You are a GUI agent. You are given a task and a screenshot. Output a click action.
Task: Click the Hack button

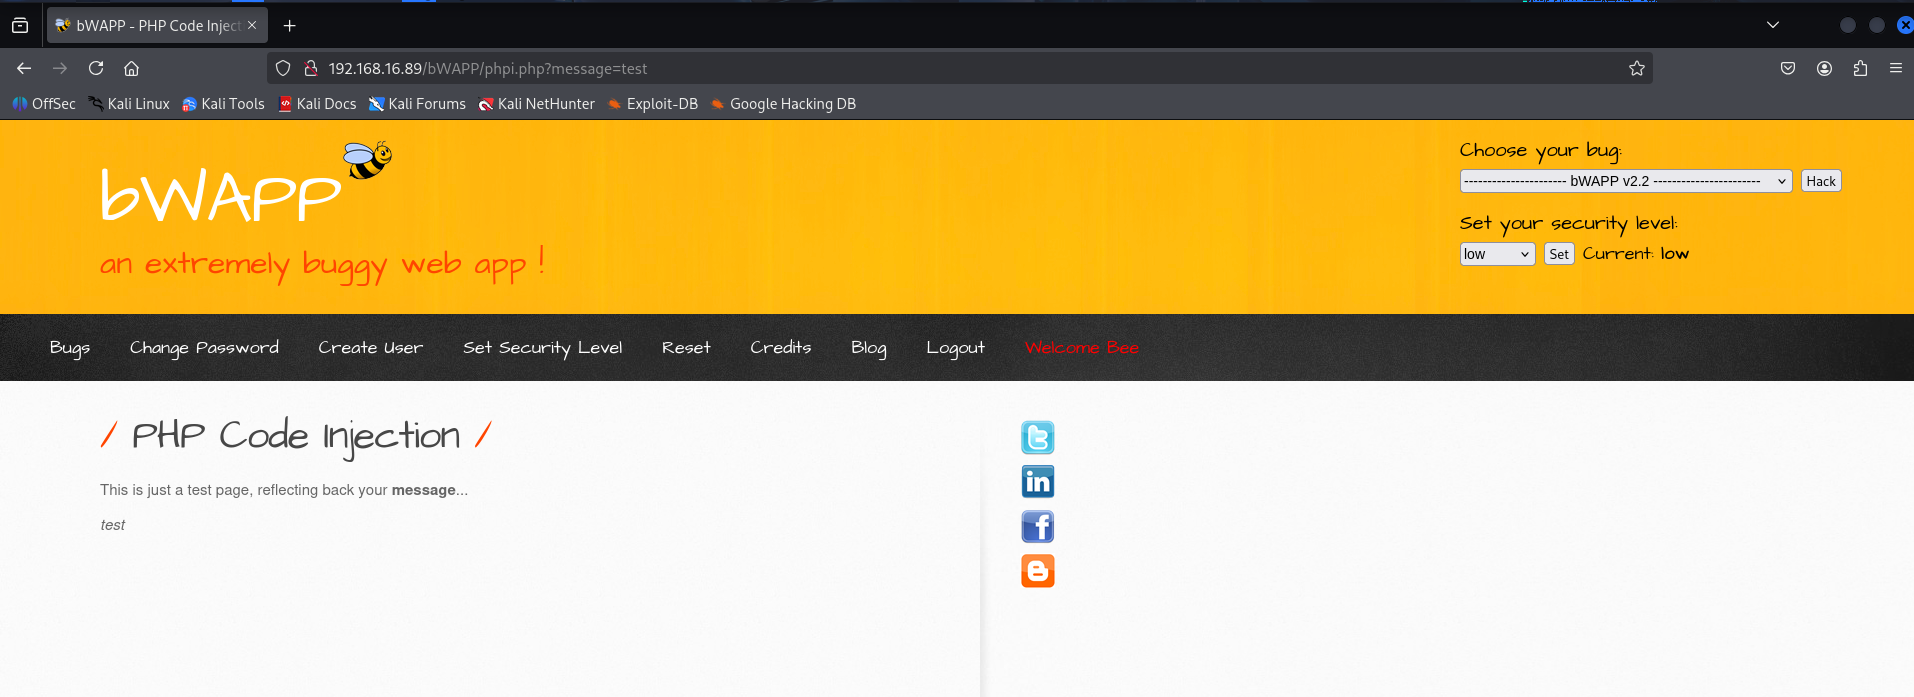[x=1821, y=181]
